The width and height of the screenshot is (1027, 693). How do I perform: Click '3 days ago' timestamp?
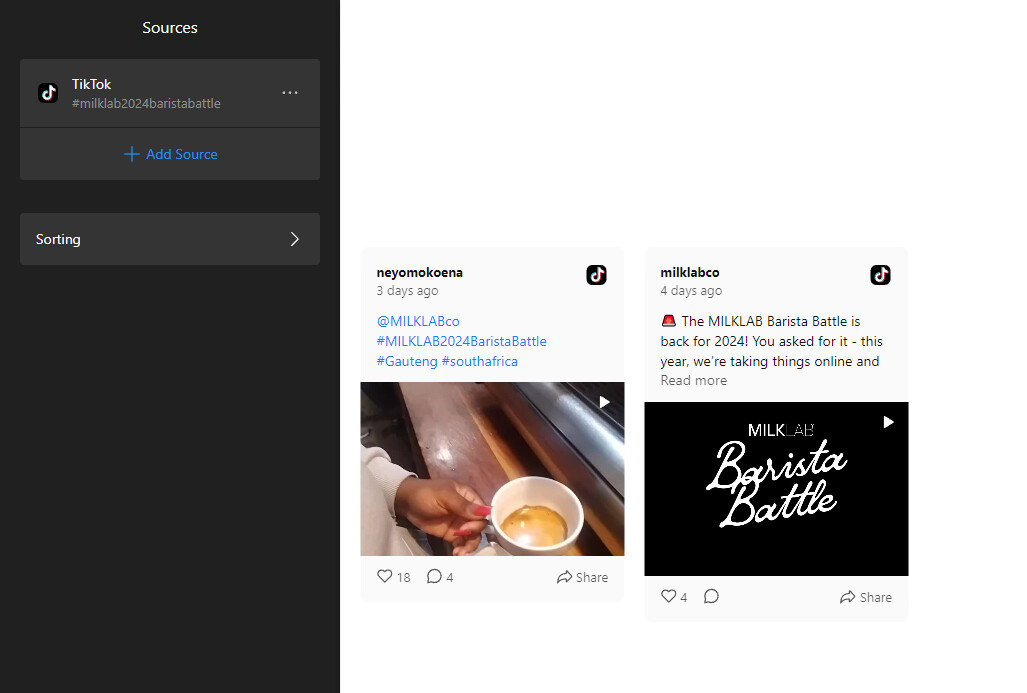407,291
